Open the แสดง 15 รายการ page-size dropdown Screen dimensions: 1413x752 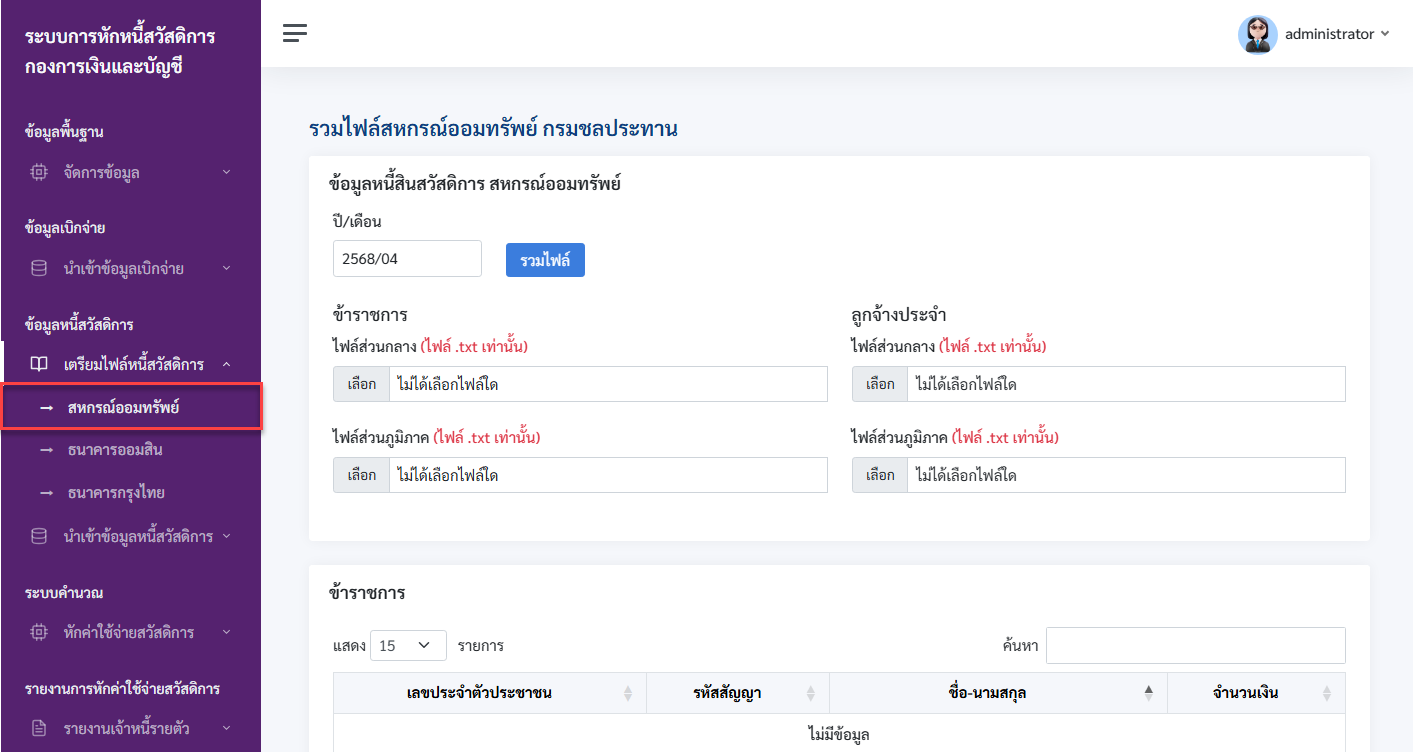tap(408, 646)
